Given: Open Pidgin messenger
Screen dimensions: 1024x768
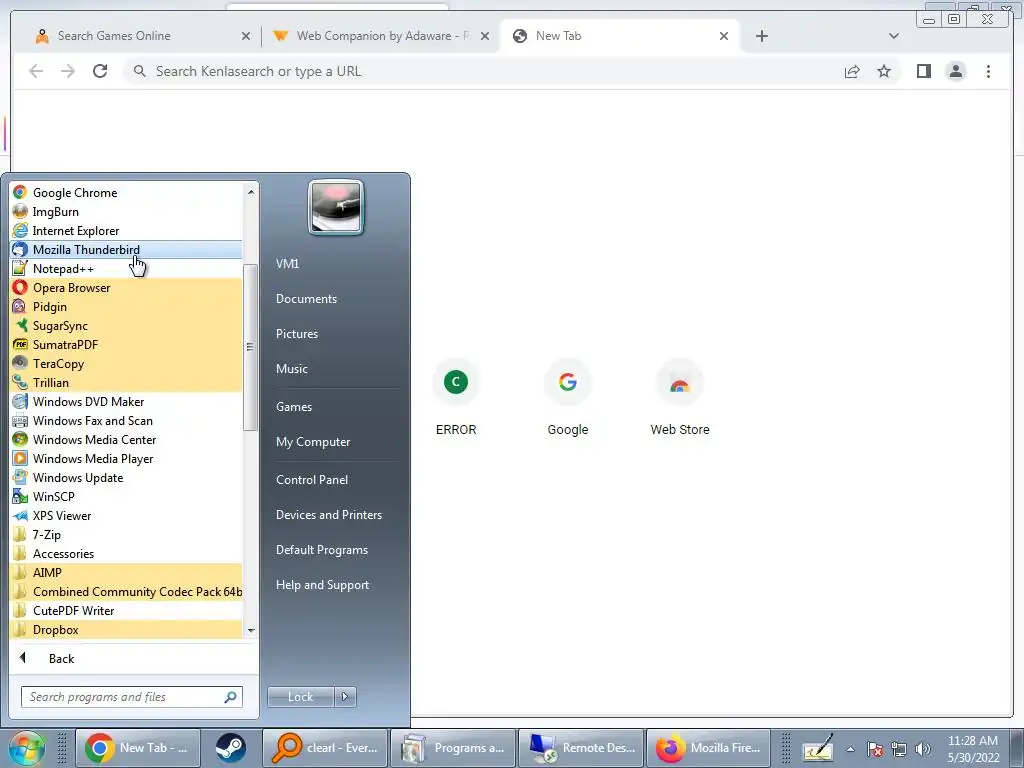Looking at the screenshot, I should [x=127, y=306].
